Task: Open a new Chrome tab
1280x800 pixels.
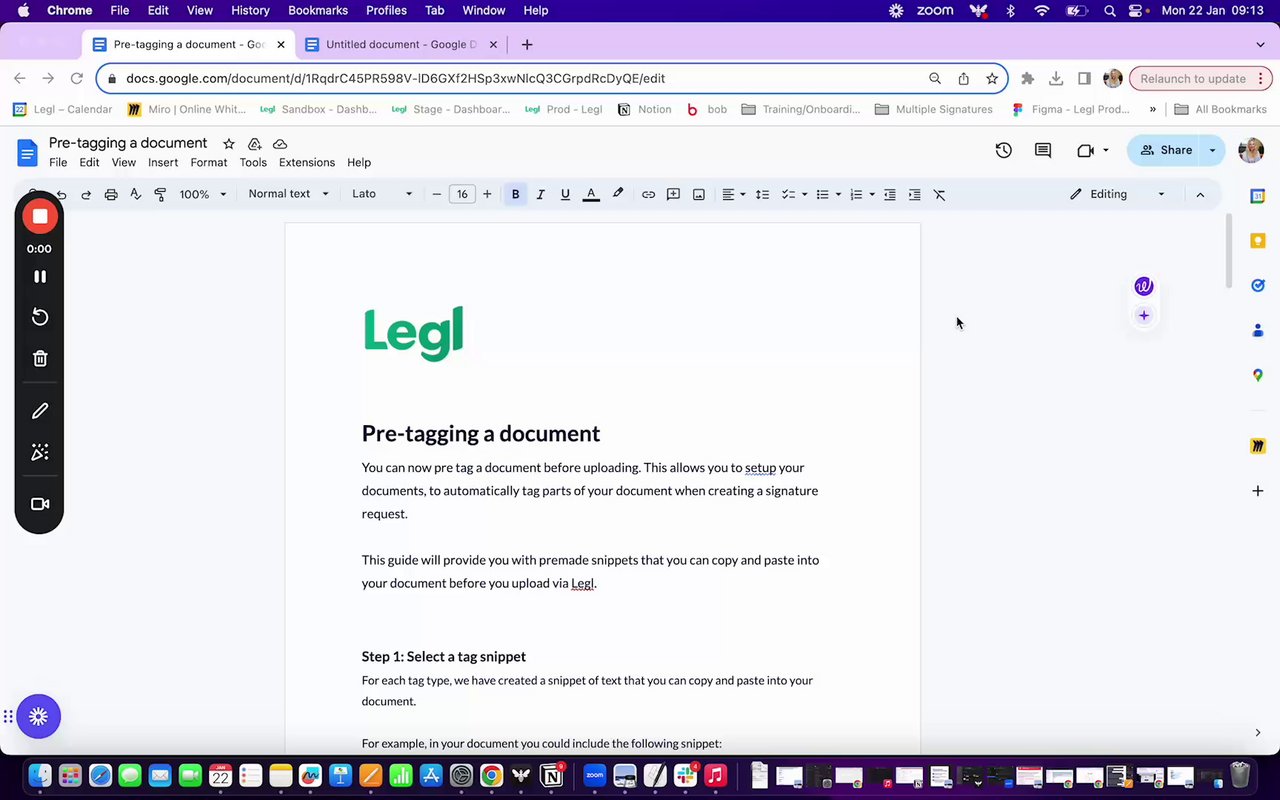Action: click(x=527, y=44)
